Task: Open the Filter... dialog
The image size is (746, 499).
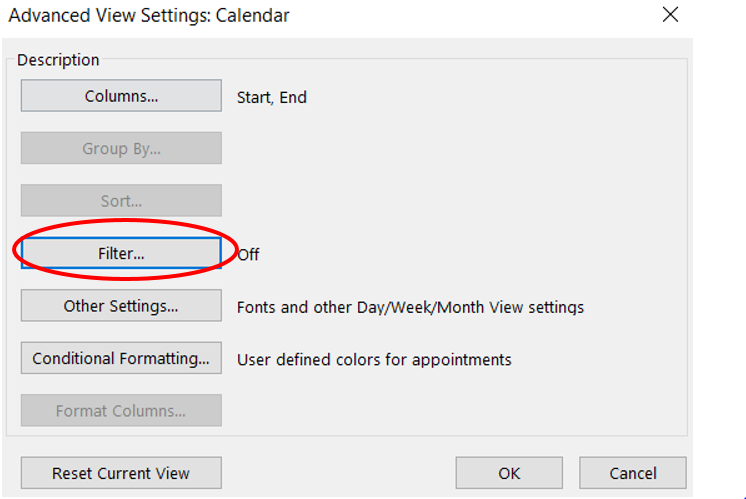Action: pos(121,253)
